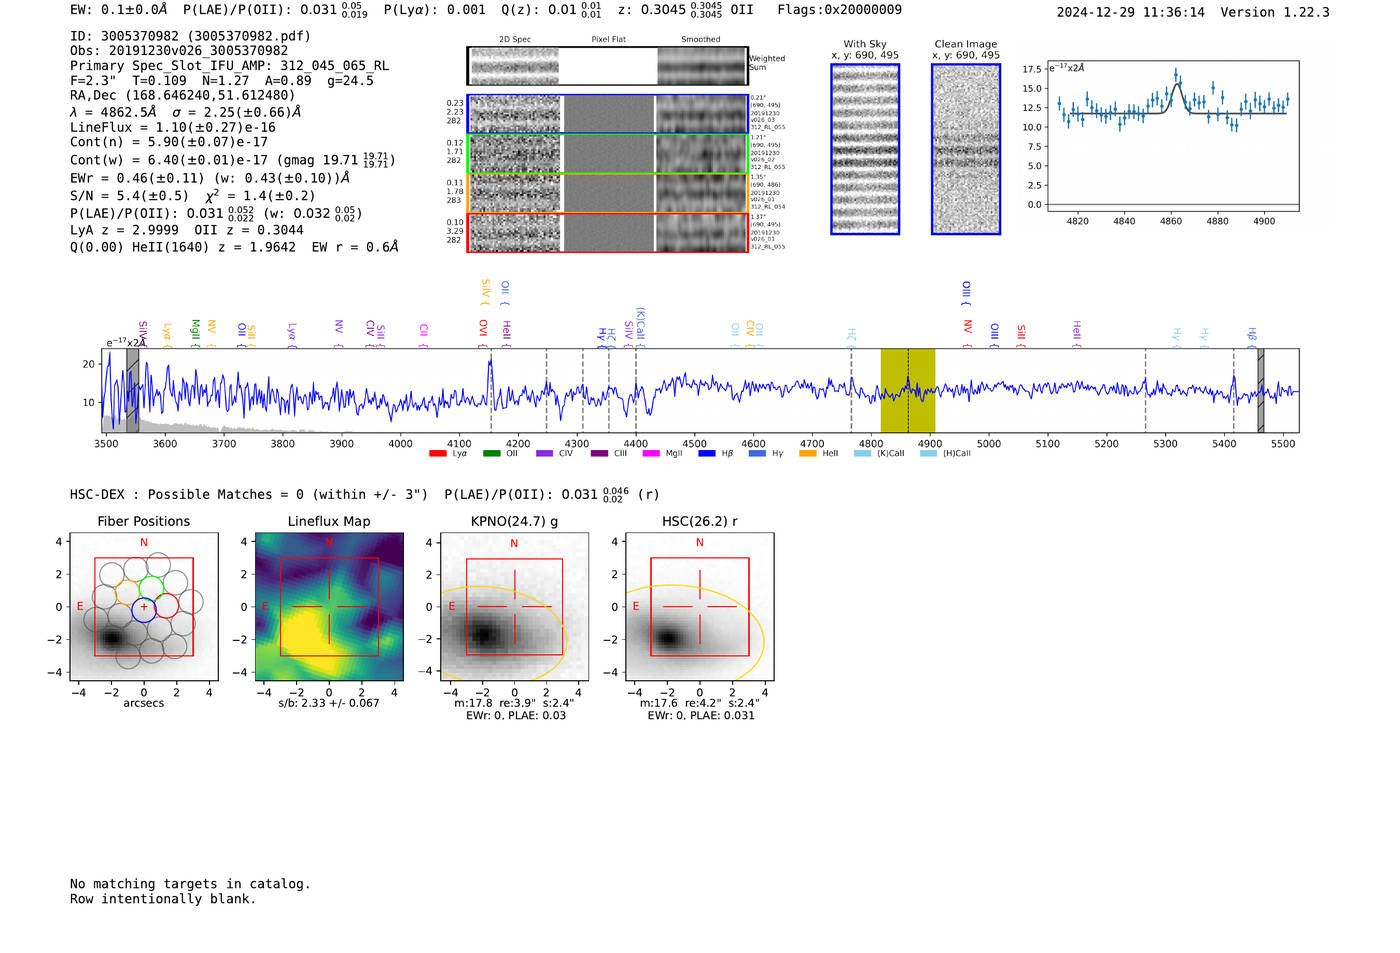Click the date stamp '2024-12-29 11:36:14'
This screenshot has width=1400, height=953.
click(x=1131, y=13)
